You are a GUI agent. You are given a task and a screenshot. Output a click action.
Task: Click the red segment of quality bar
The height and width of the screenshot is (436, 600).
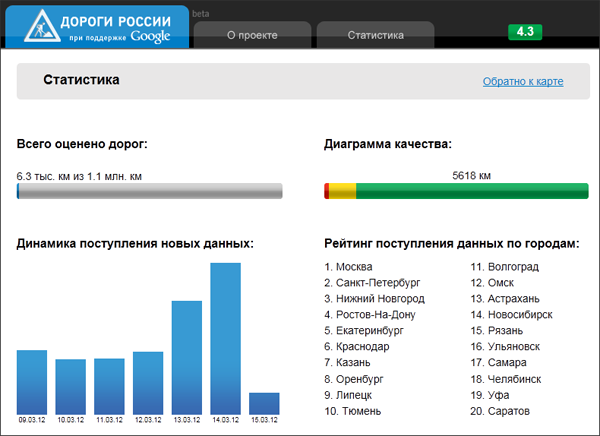(326, 191)
